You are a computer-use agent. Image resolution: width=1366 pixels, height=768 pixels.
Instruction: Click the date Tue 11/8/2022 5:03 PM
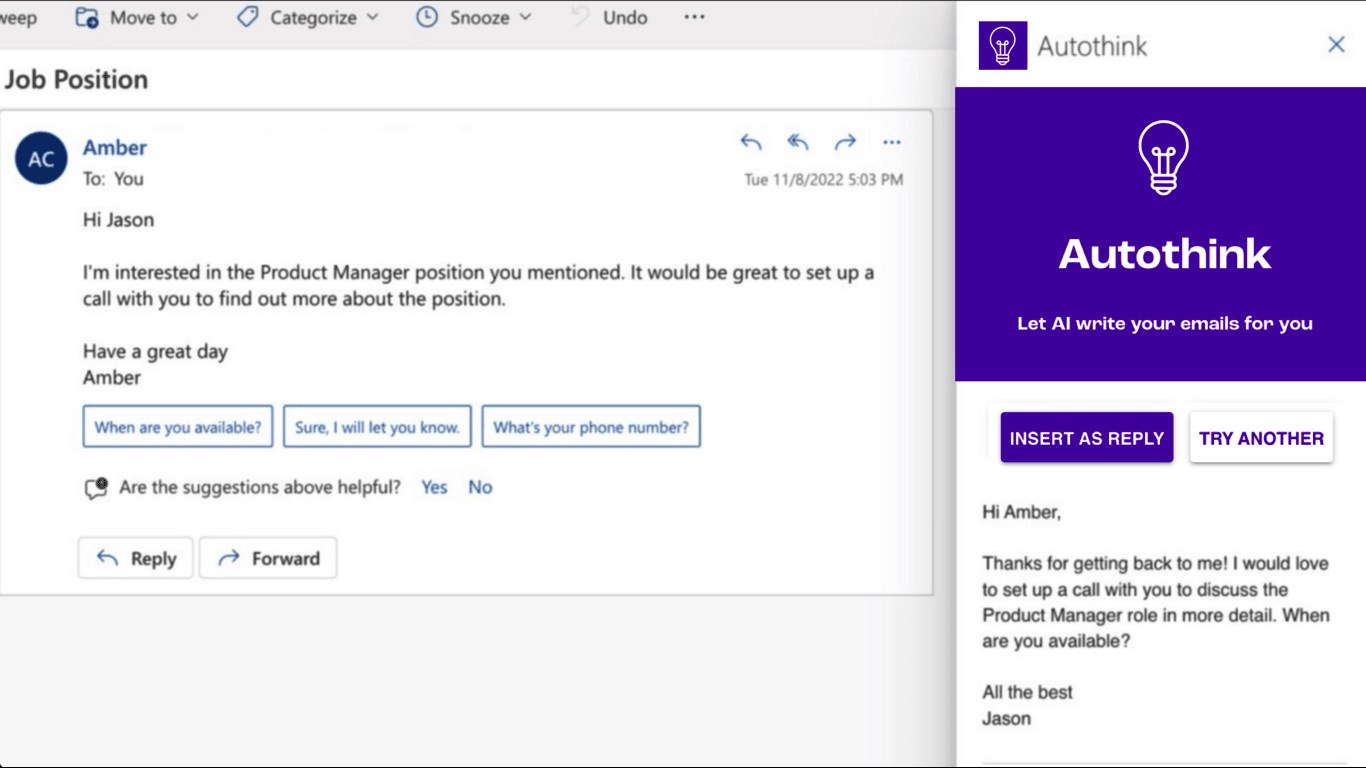tap(824, 180)
